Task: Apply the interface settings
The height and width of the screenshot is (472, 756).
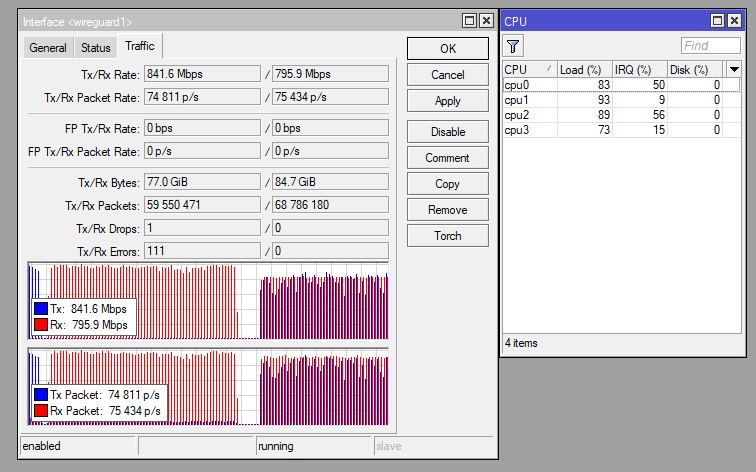Action: (x=447, y=101)
